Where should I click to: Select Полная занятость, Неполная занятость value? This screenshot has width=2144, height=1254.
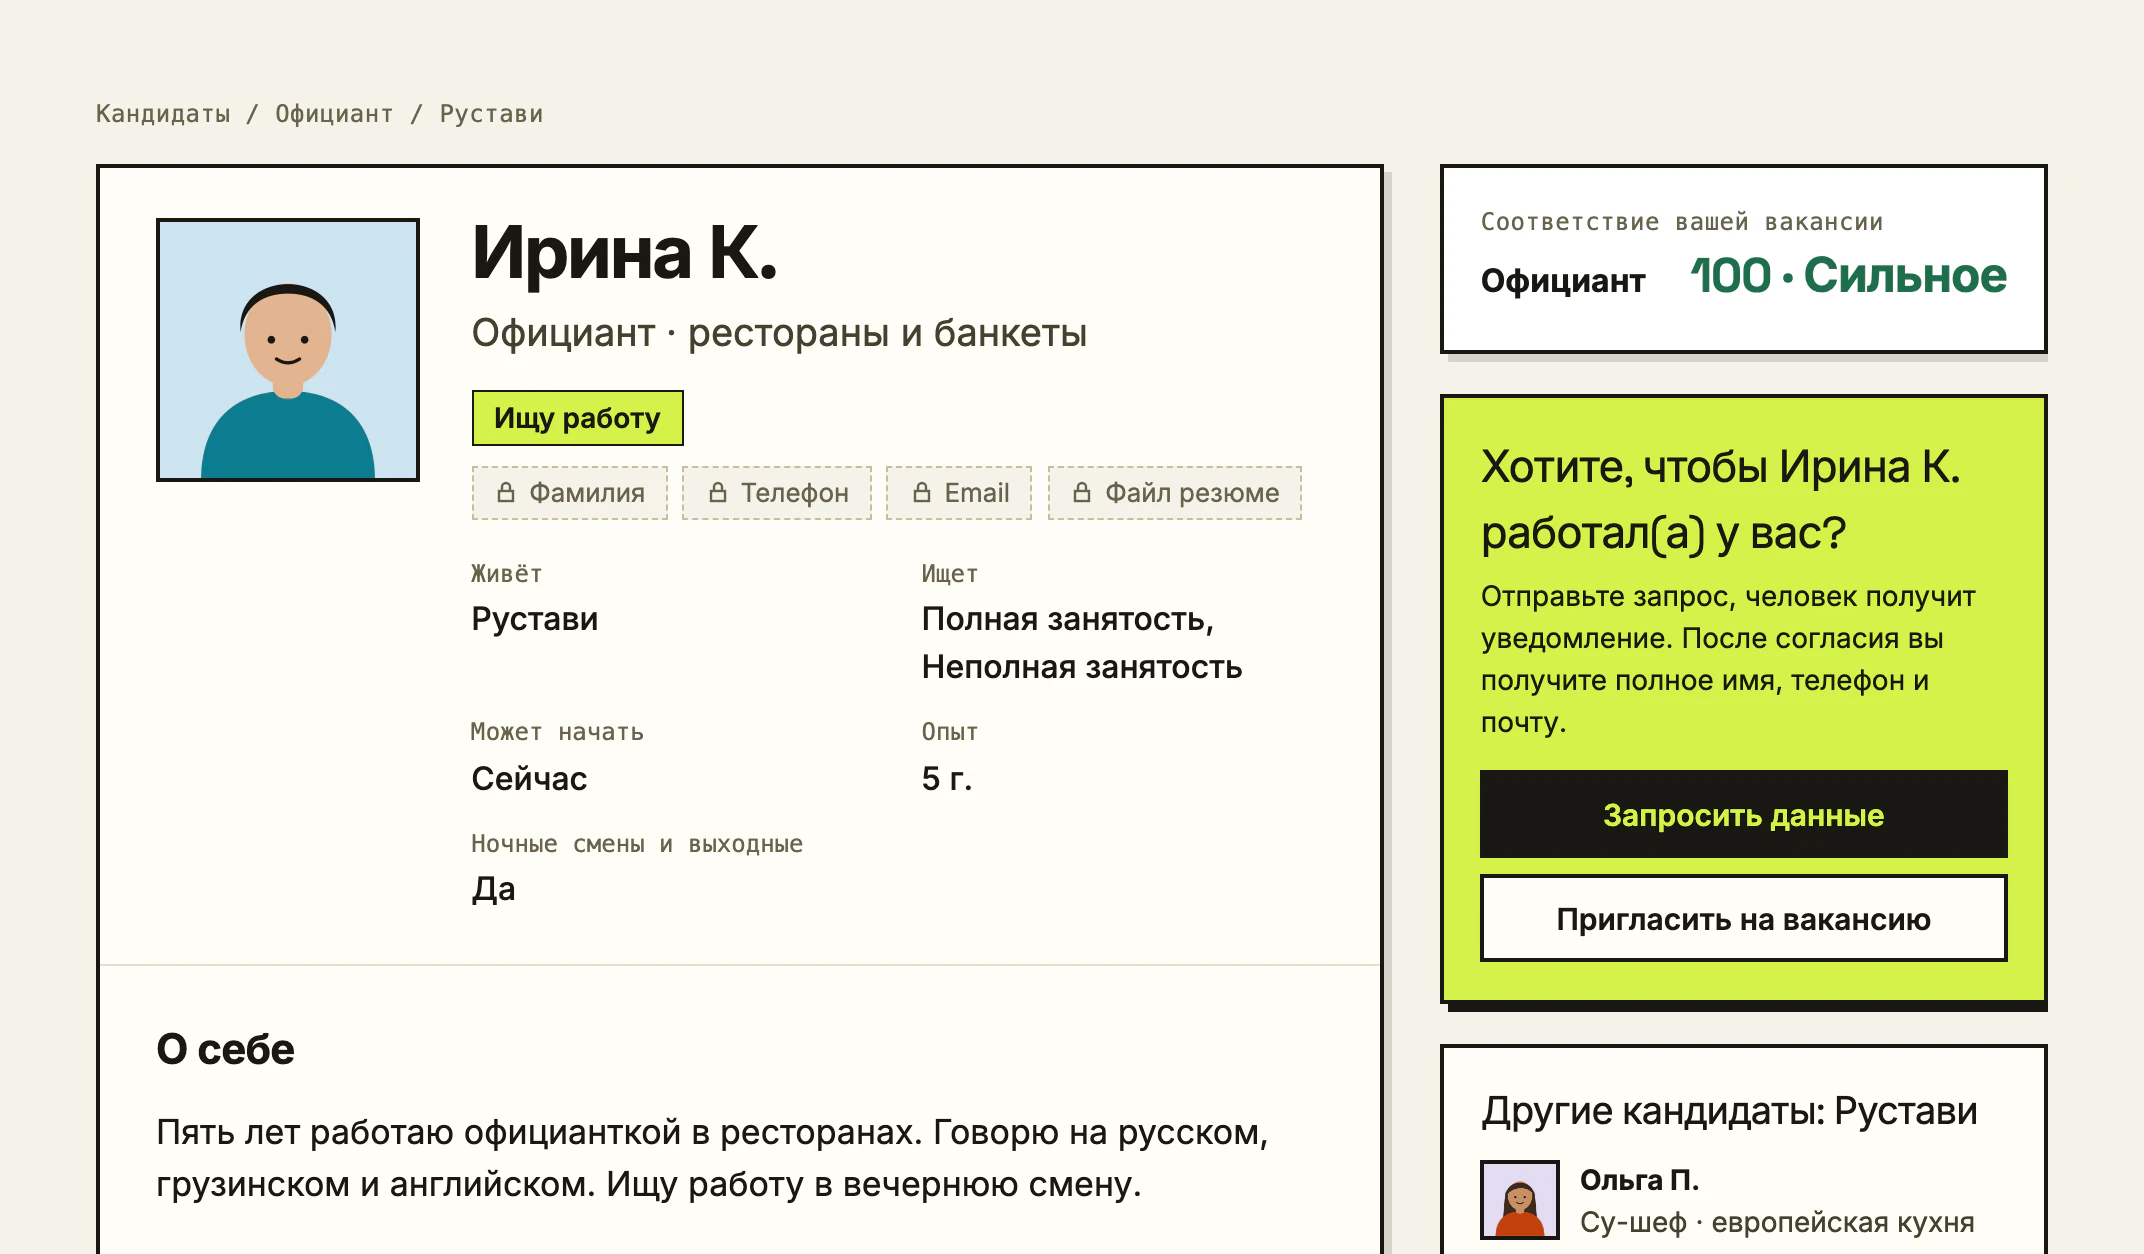point(1082,643)
